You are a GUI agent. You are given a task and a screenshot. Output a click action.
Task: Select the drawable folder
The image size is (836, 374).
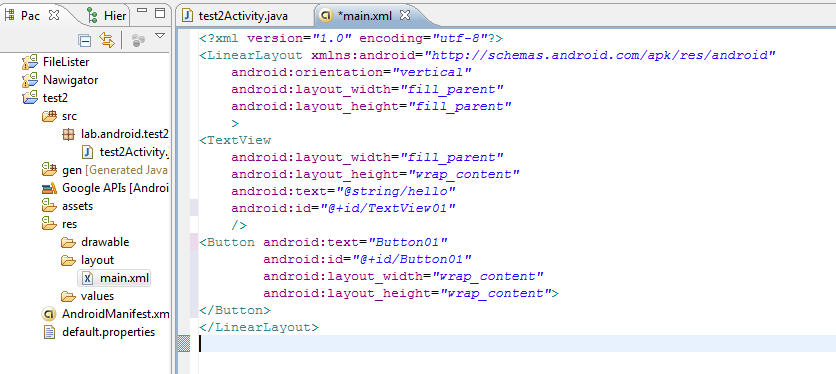pos(105,242)
